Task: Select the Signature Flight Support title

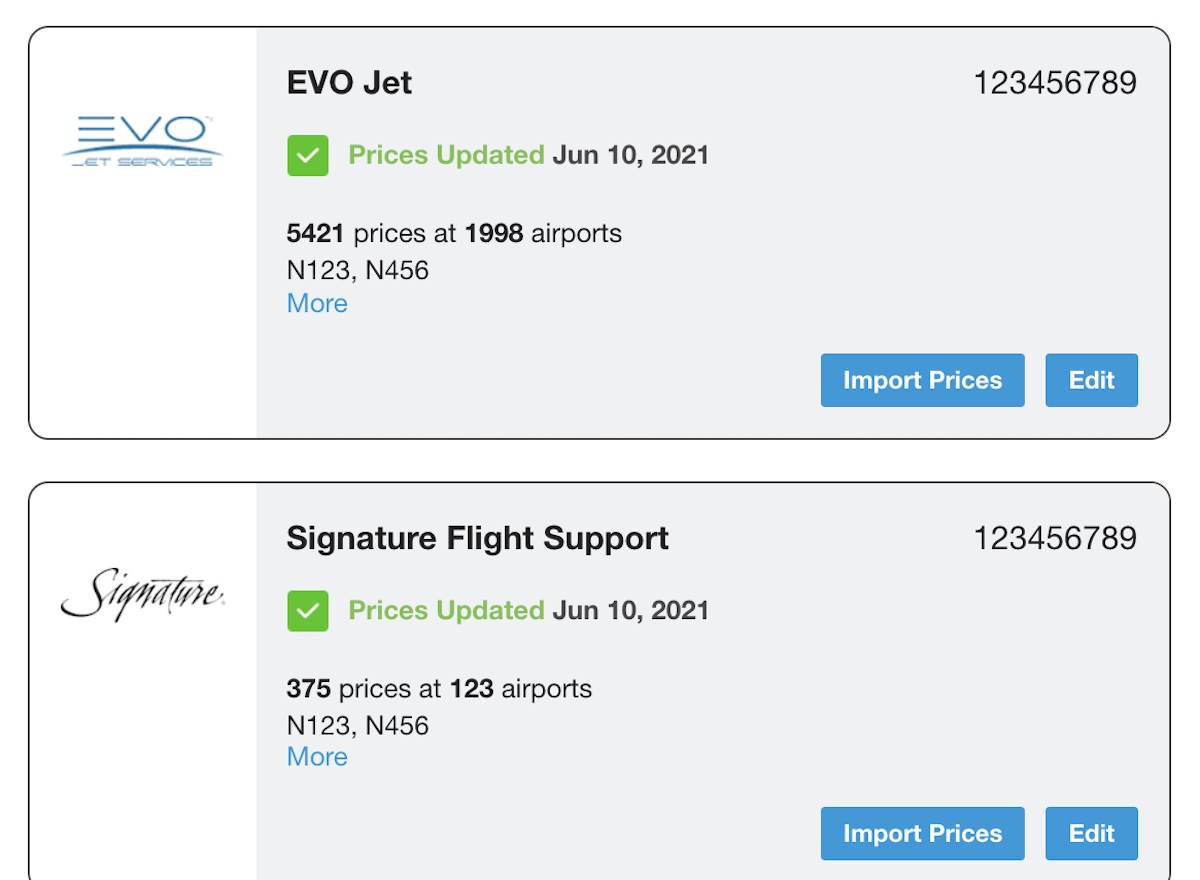Action: pos(477,538)
